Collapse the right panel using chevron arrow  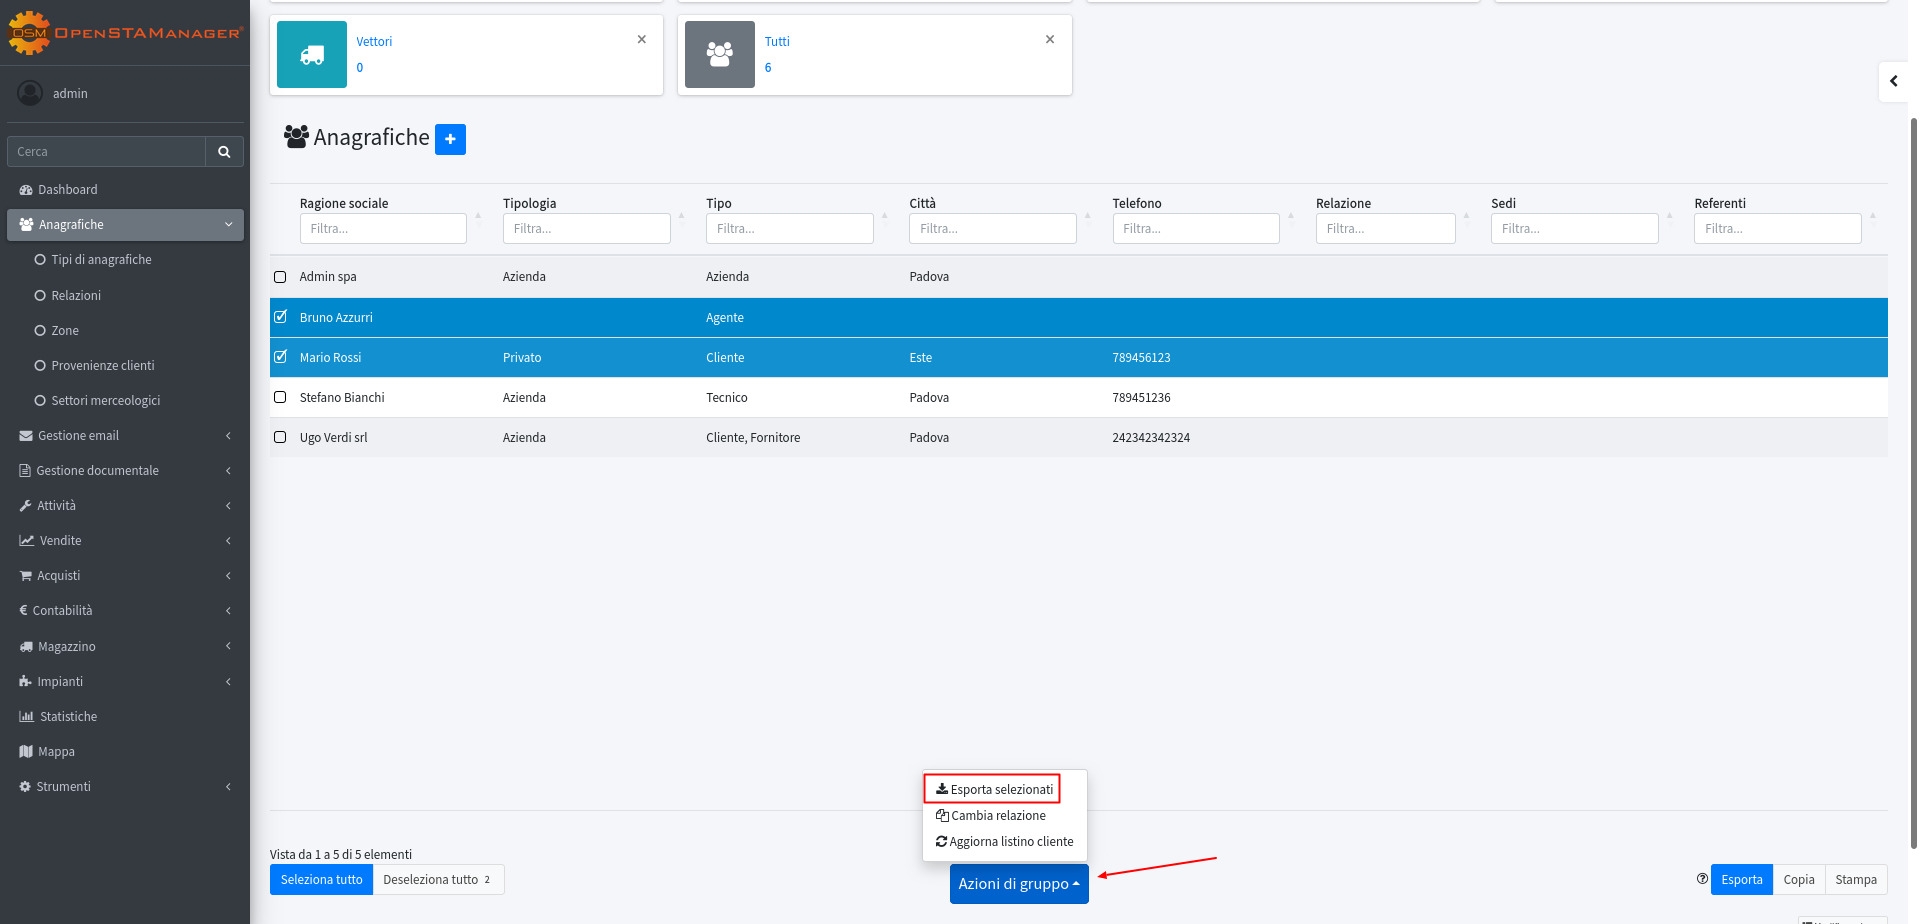1893,81
